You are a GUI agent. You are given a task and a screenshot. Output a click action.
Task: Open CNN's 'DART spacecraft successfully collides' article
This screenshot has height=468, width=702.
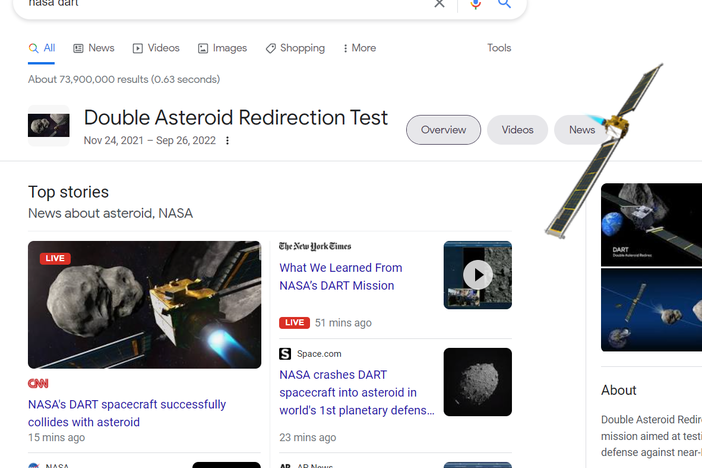127,413
